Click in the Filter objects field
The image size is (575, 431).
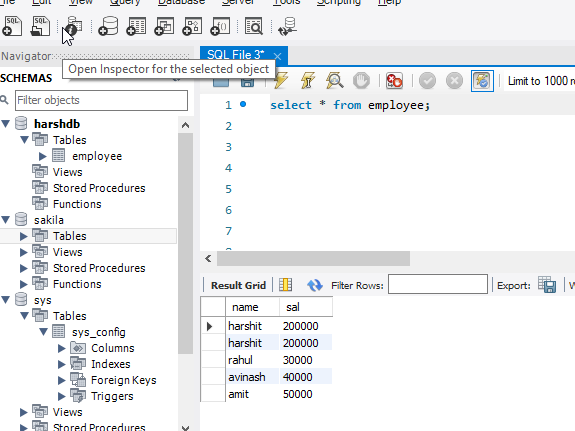[x=101, y=100]
